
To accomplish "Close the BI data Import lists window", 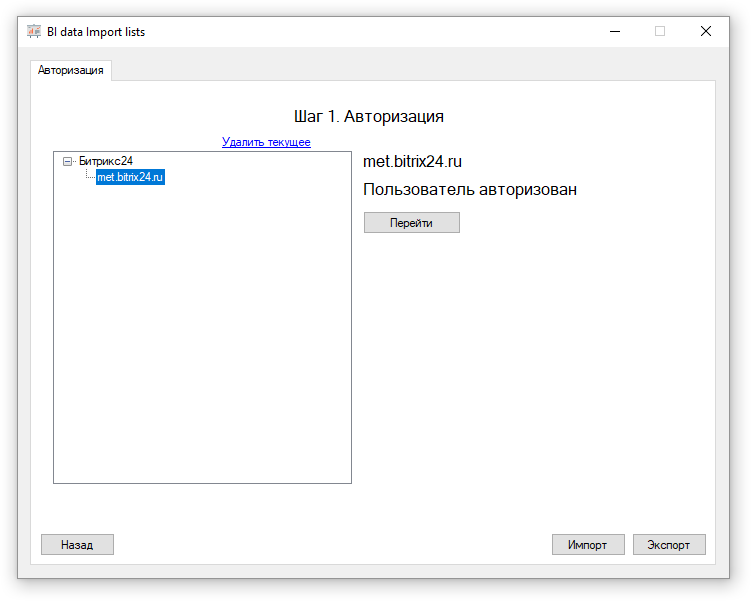I will 705,32.
